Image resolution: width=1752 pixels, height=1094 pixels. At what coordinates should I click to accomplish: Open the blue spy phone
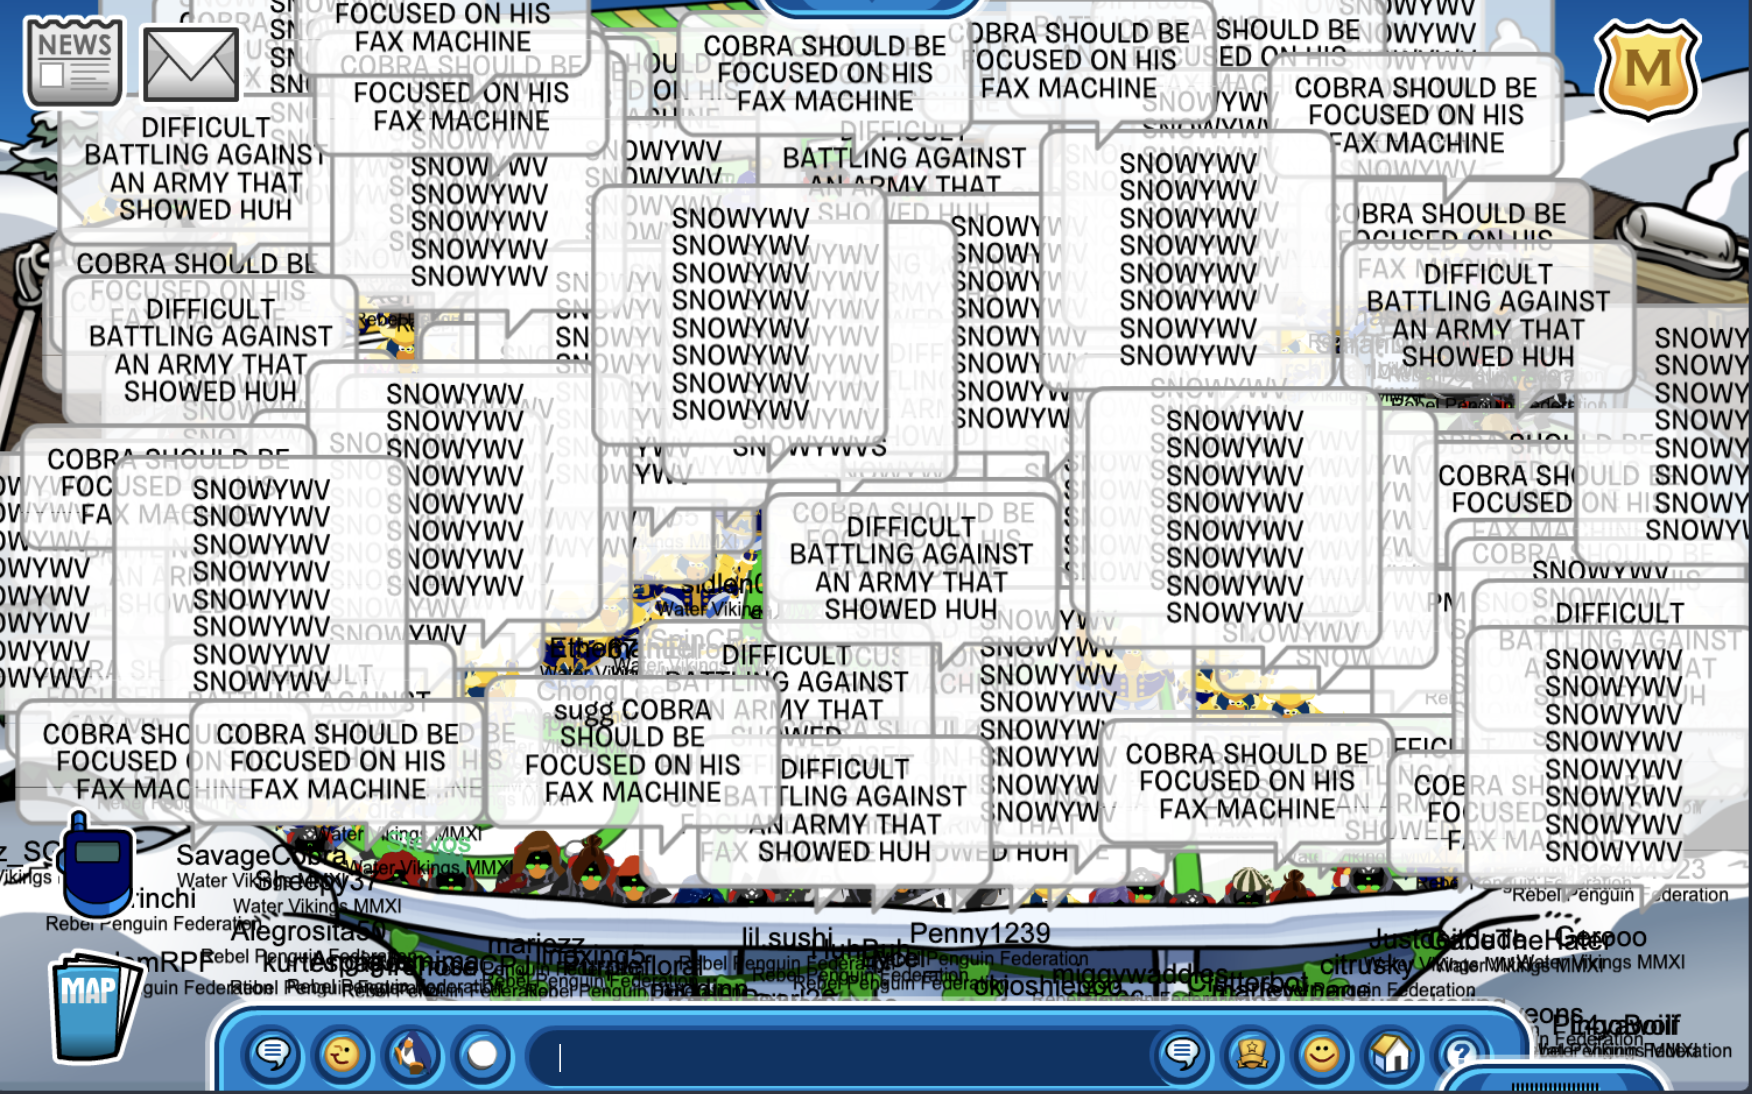(95, 865)
